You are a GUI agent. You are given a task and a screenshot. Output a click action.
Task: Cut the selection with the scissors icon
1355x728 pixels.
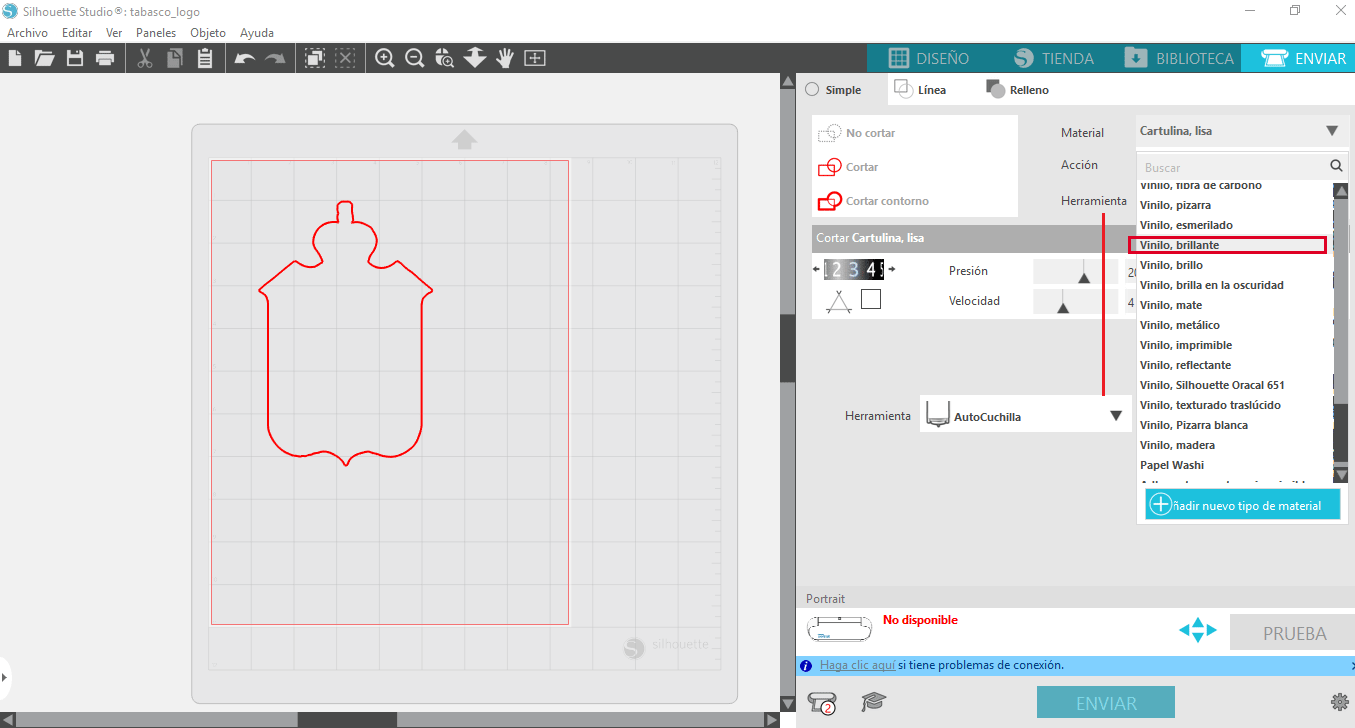(x=145, y=58)
